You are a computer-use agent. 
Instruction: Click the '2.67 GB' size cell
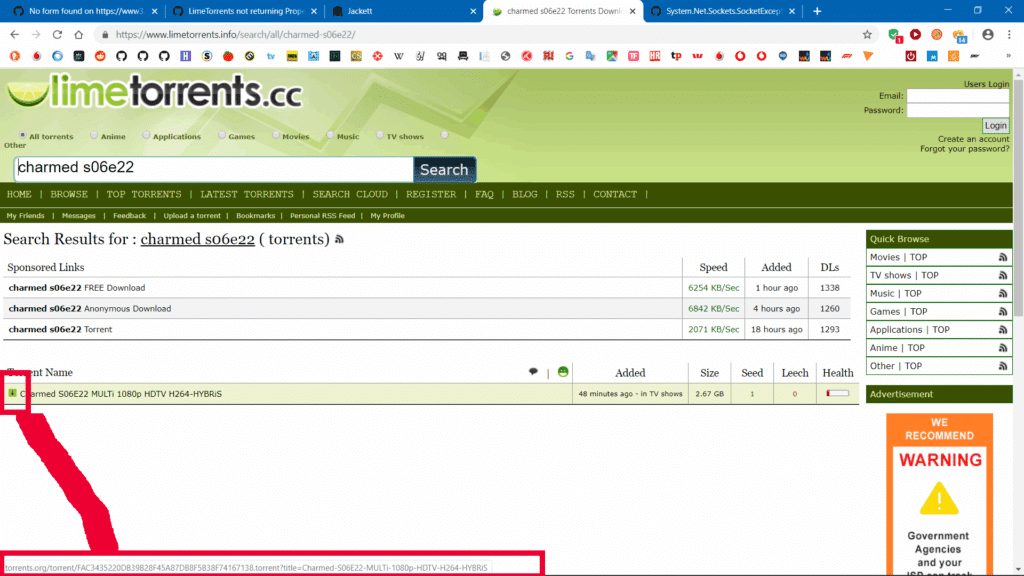pos(710,394)
